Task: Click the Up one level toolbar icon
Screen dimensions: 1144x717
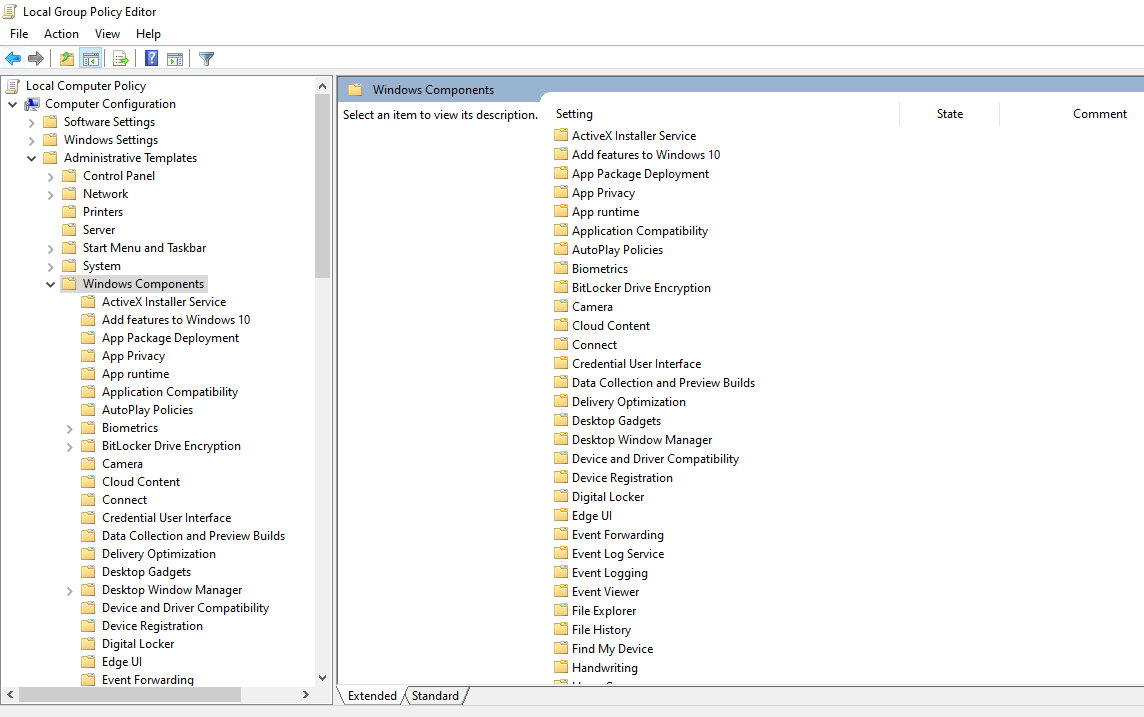Action: click(66, 58)
